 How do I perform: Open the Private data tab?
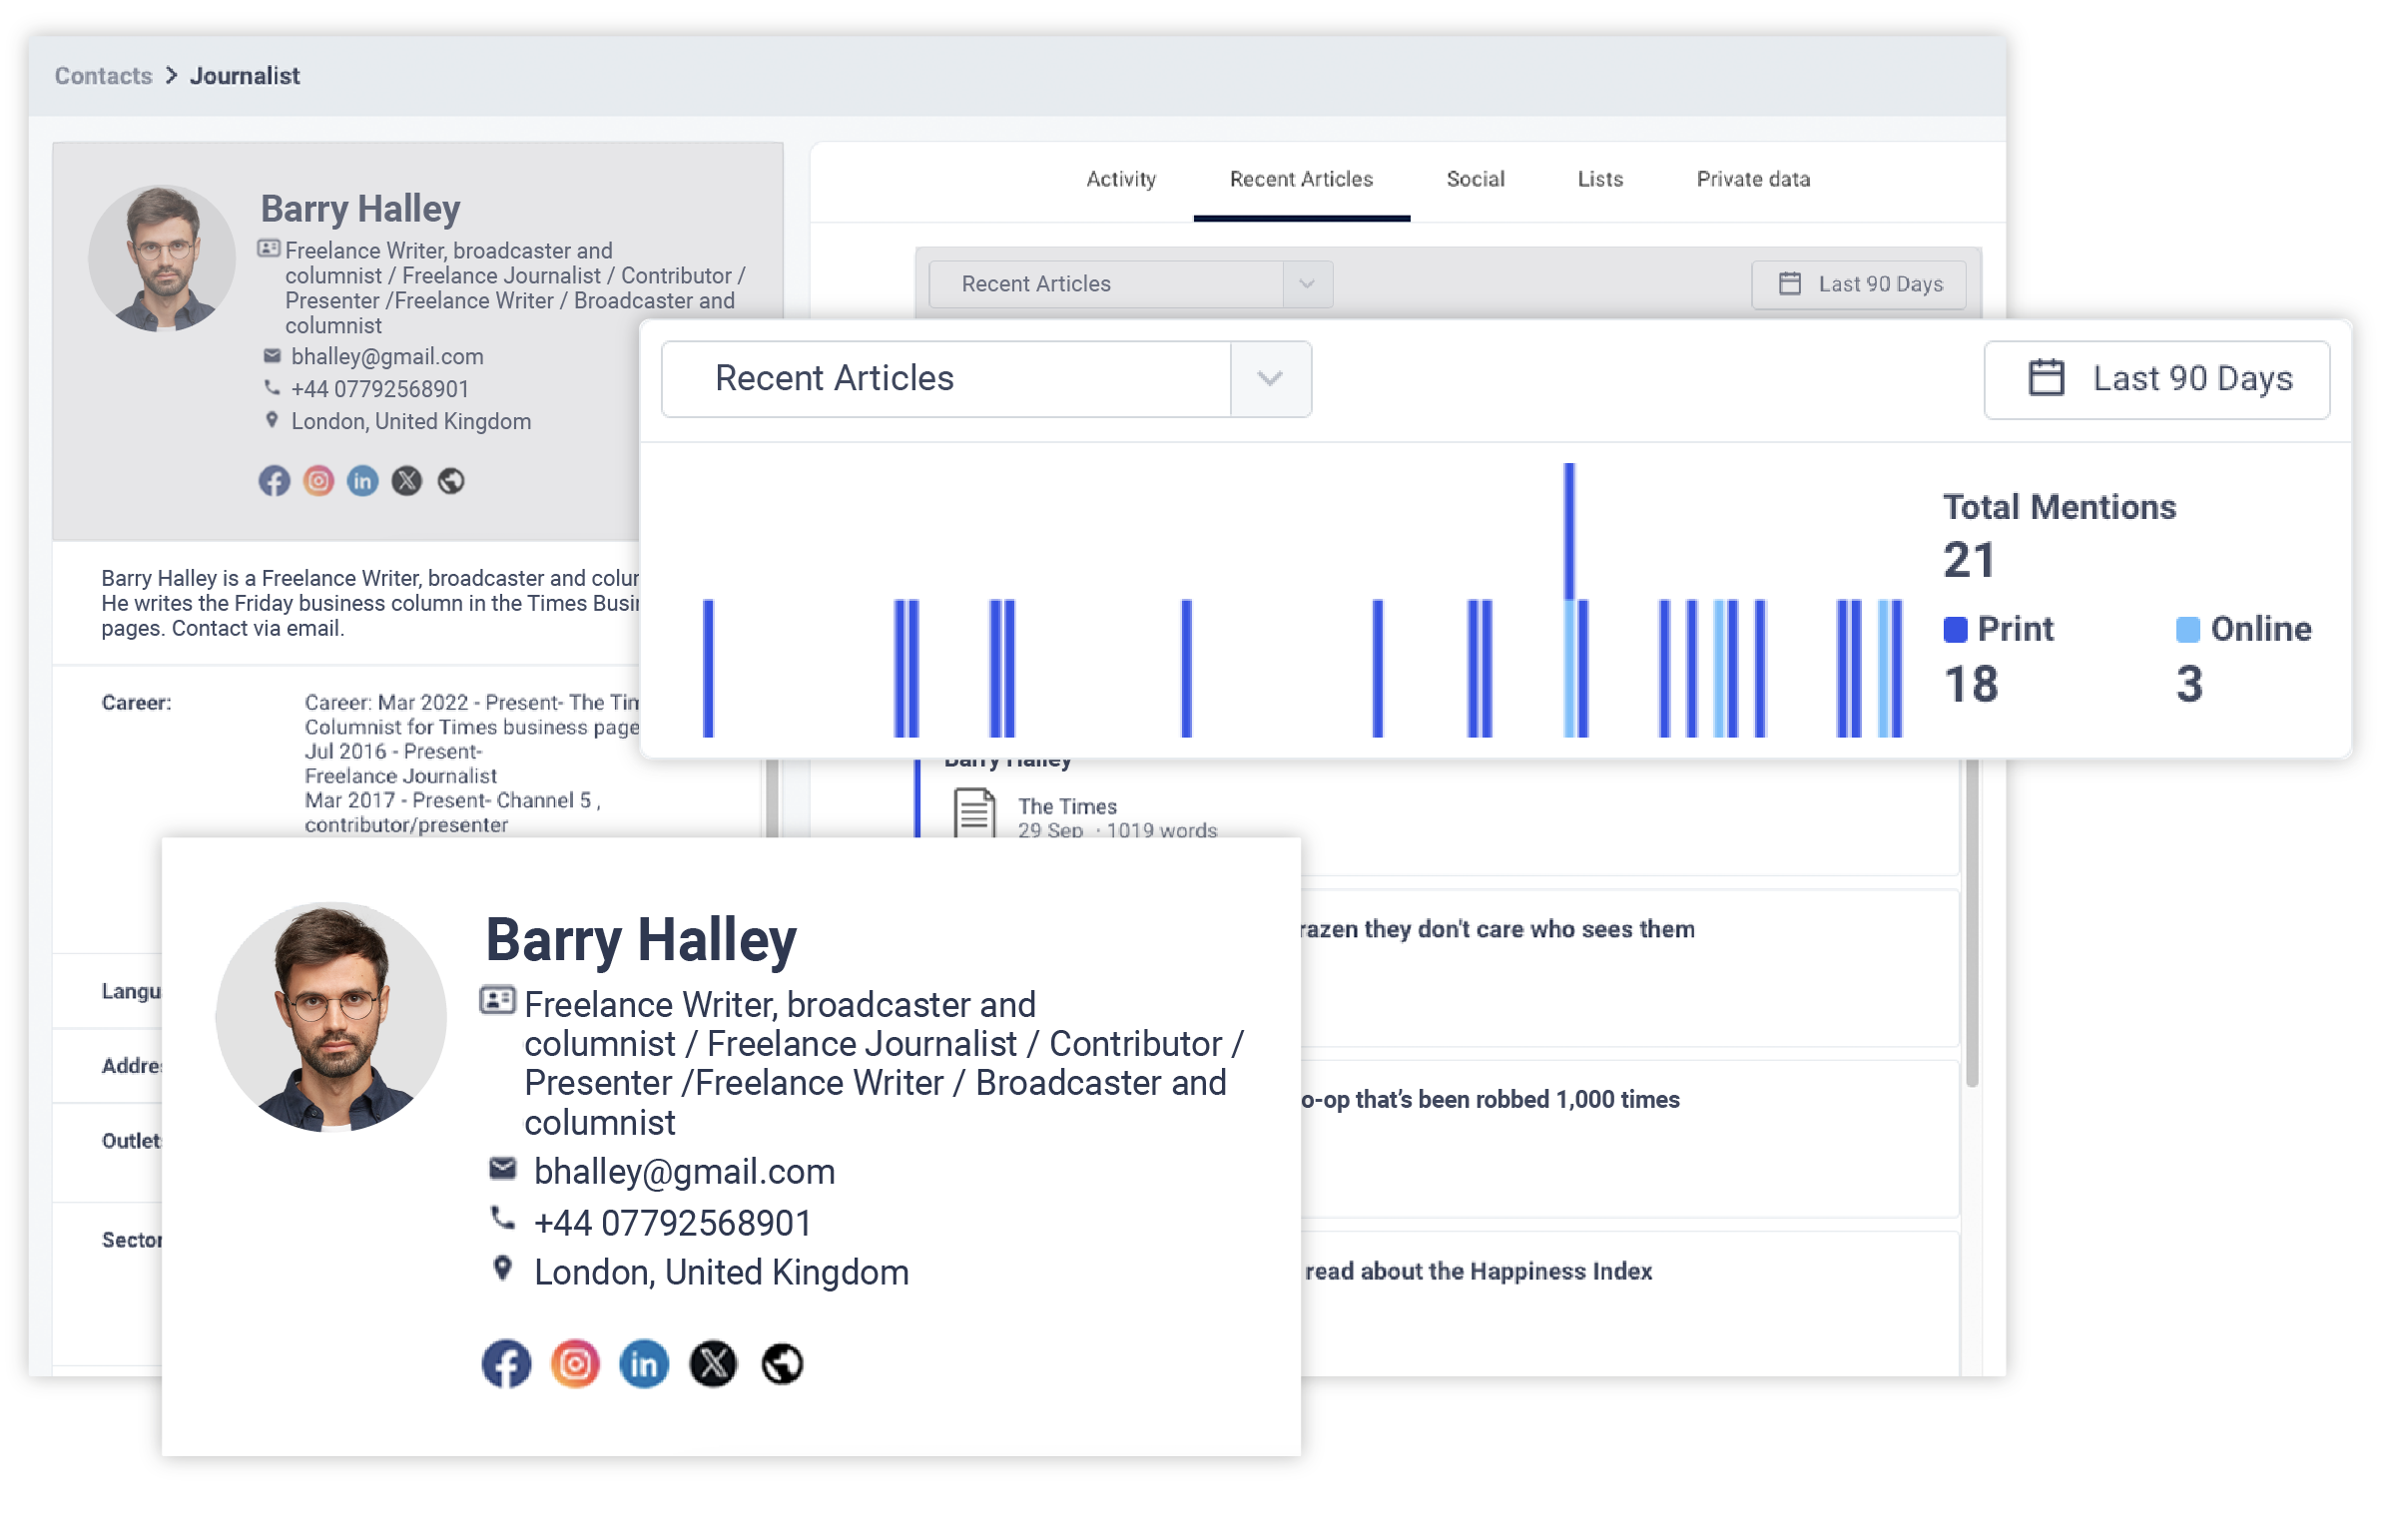pyautogui.click(x=1752, y=179)
